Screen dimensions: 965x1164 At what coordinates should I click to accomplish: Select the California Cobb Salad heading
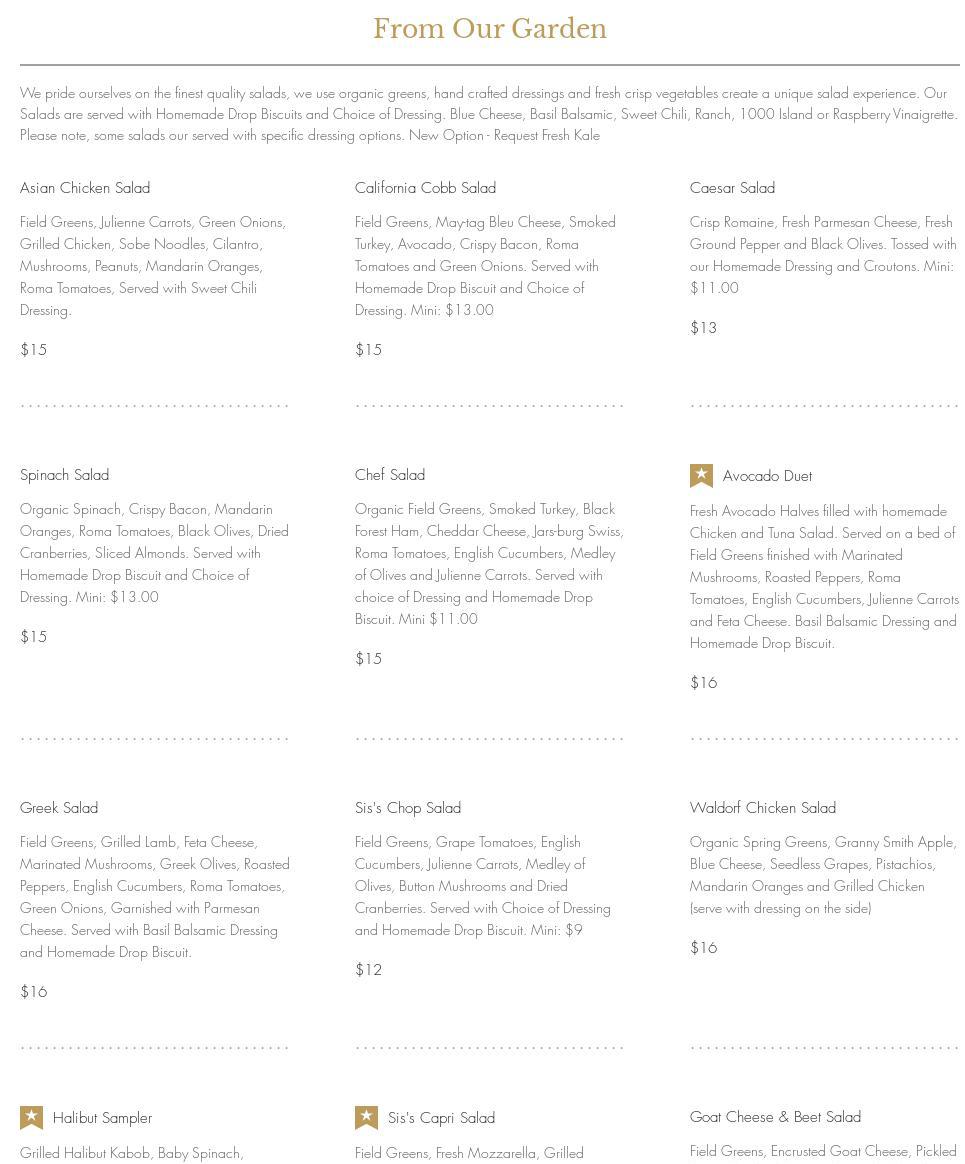(x=425, y=188)
